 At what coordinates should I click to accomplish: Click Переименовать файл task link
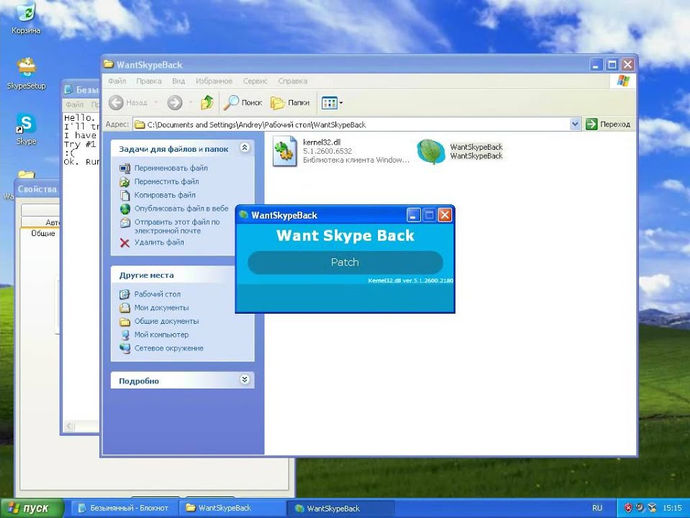pos(171,168)
